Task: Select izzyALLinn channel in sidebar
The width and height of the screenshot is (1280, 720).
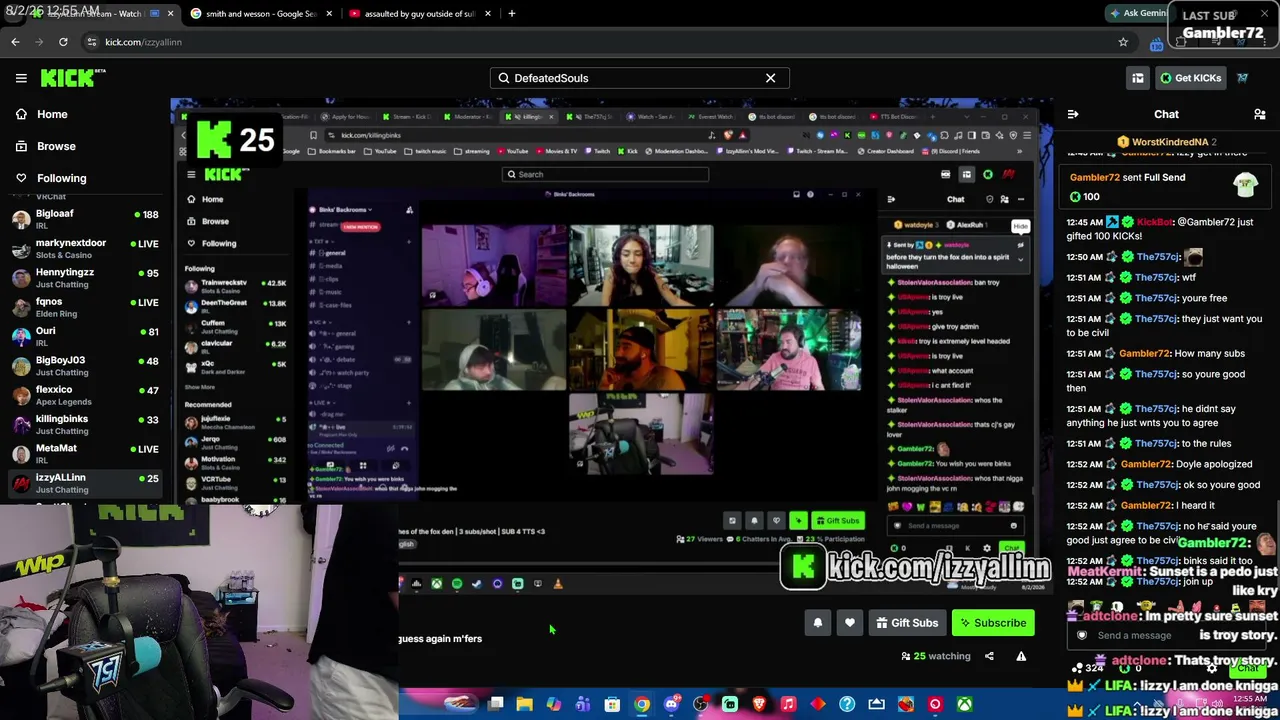Action: 84,483
